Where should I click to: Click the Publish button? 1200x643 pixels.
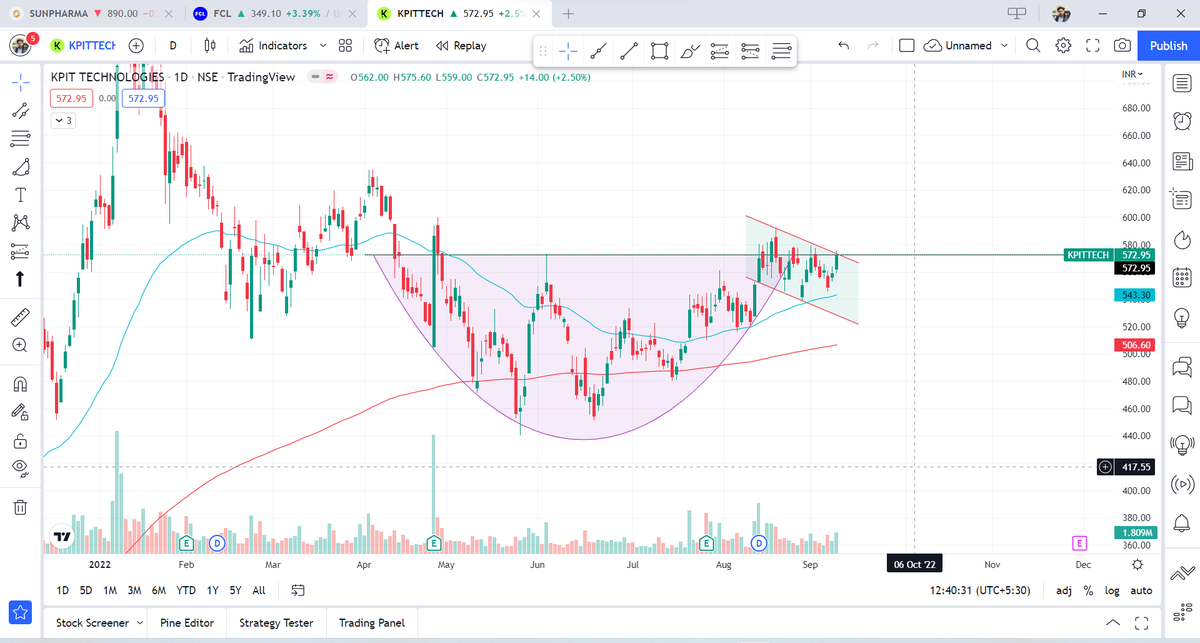[1168, 45]
